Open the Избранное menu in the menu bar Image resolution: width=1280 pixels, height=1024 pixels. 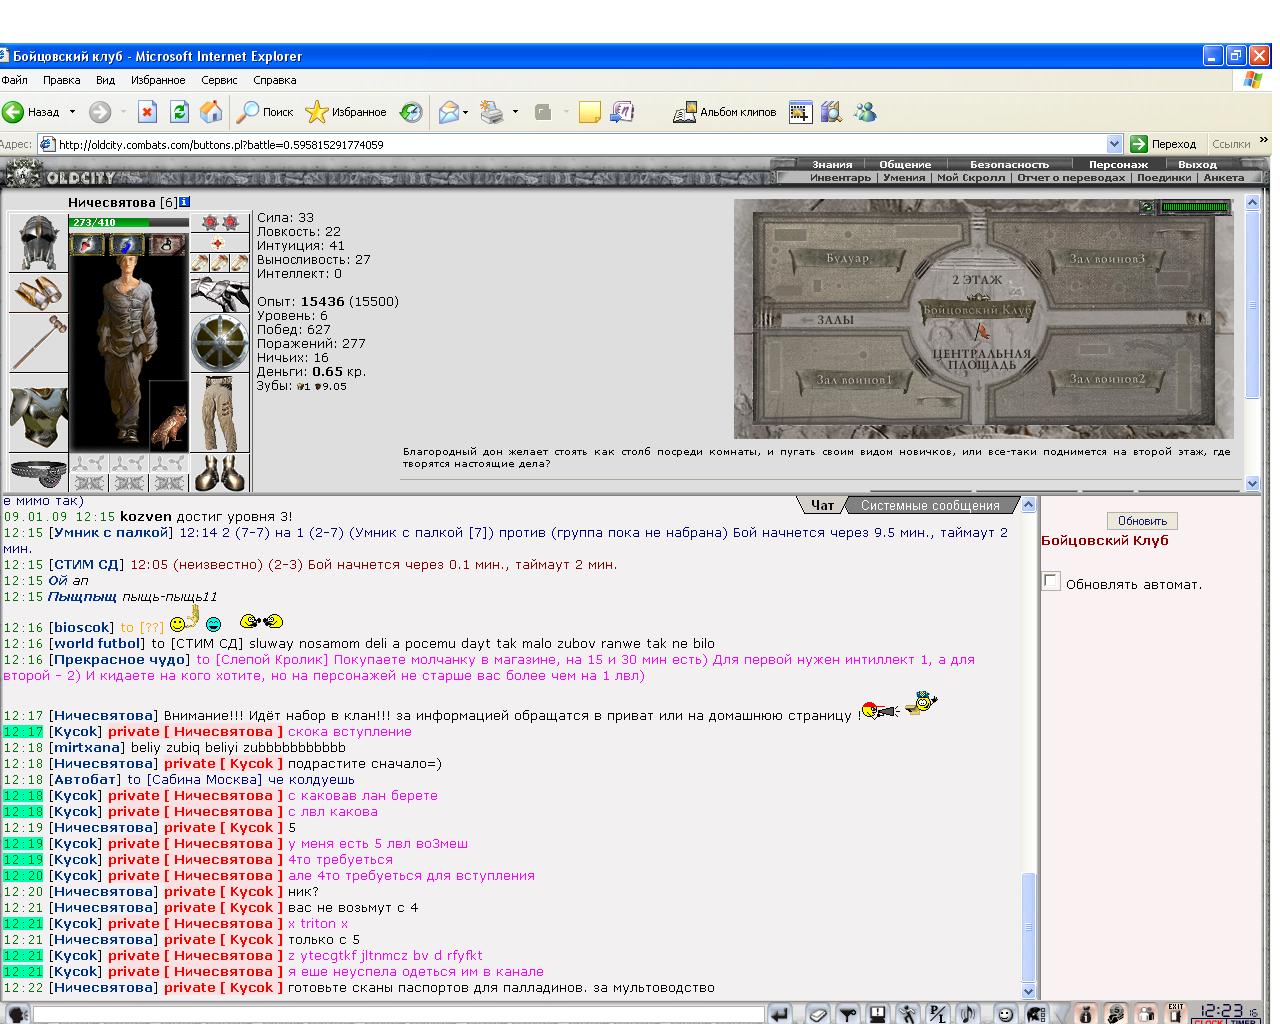158,80
